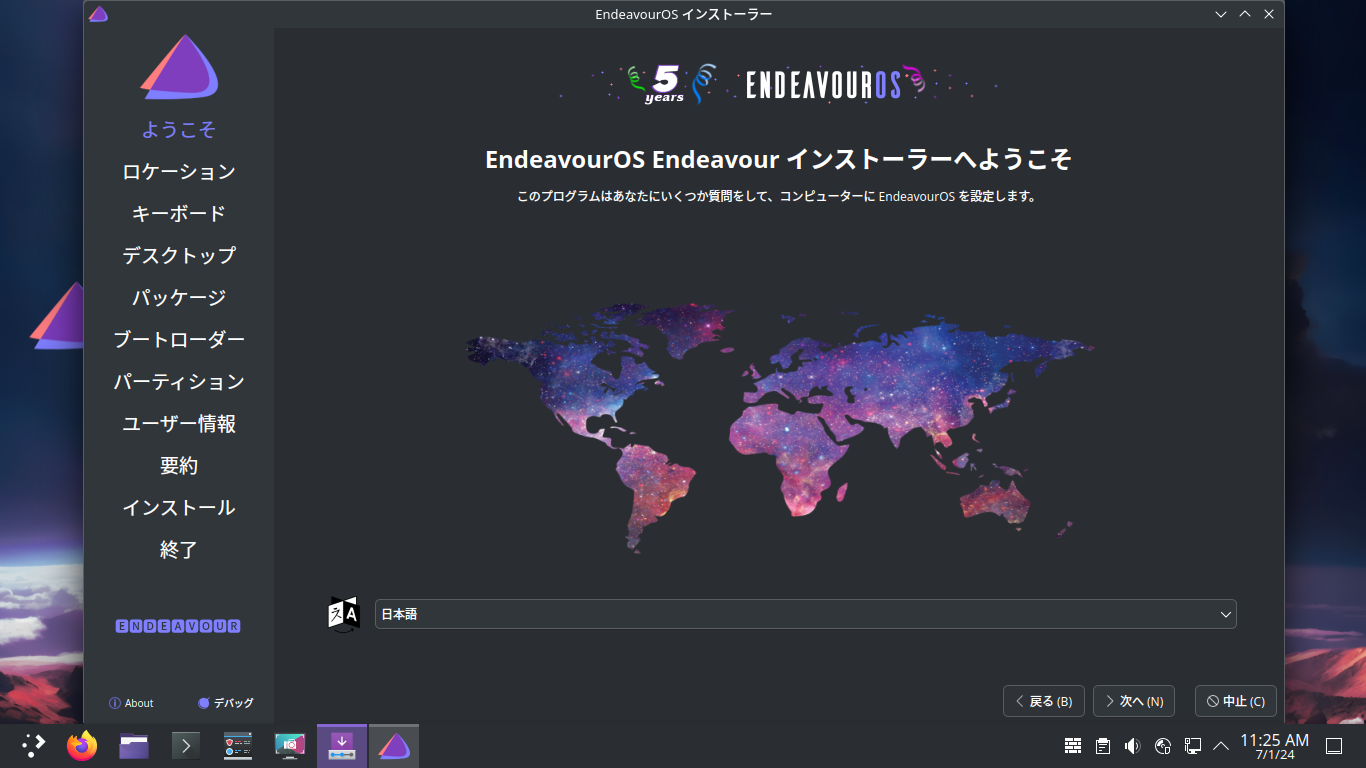This screenshot has height=768, width=1366.
Task: Click 次へ (N) next button
Action: click(x=1134, y=701)
